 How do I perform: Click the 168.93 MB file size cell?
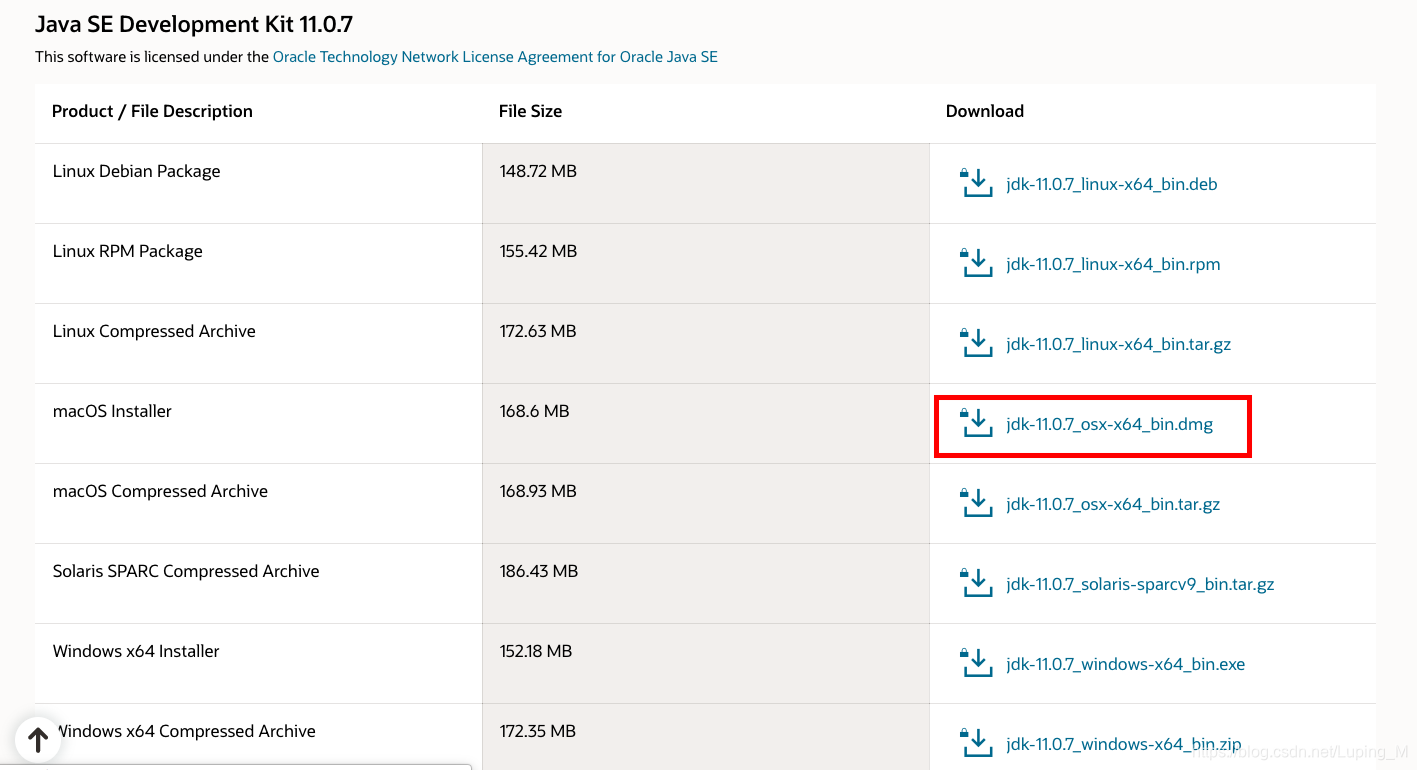pos(706,503)
